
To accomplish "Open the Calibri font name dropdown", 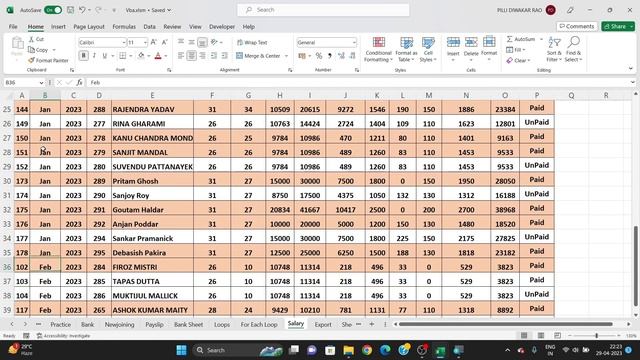I will (123, 42).
